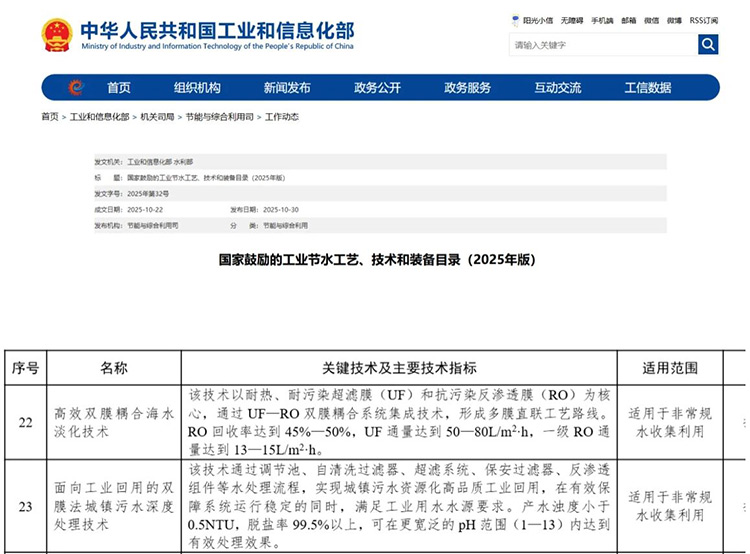This screenshot has width=750, height=554.
Task: Click the swirl icon in navigation bar
Action: click(76, 88)
